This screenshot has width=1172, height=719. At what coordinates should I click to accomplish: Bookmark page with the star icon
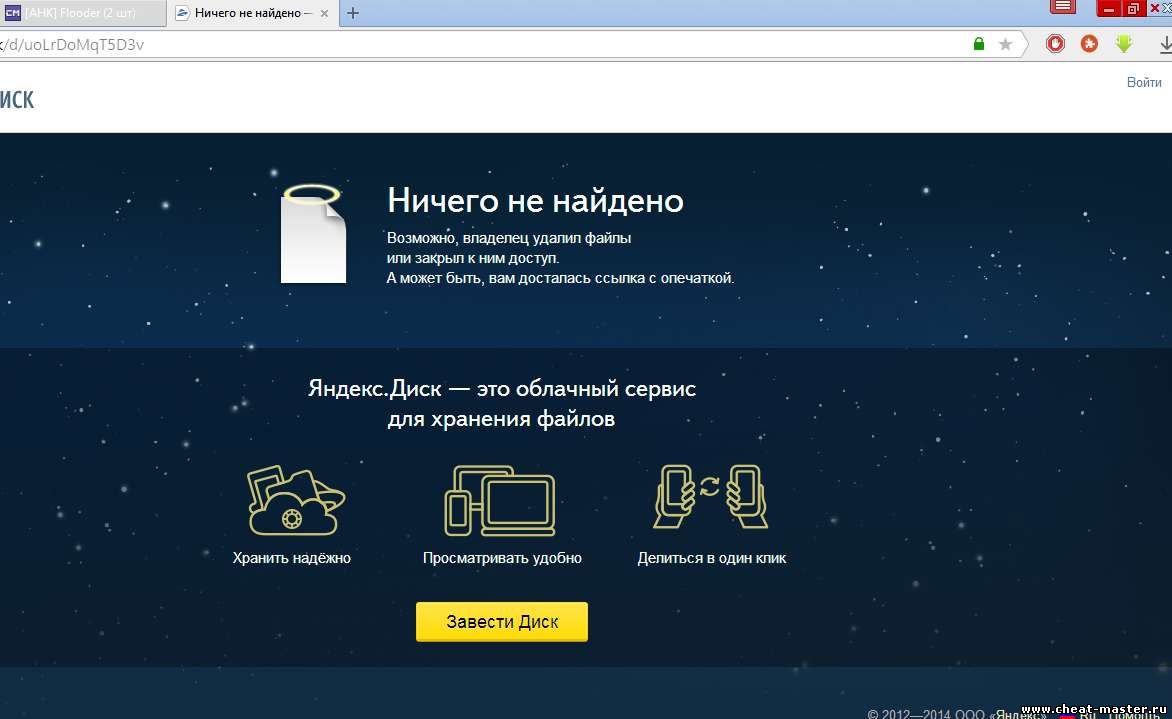click(x=1006, y=44)
